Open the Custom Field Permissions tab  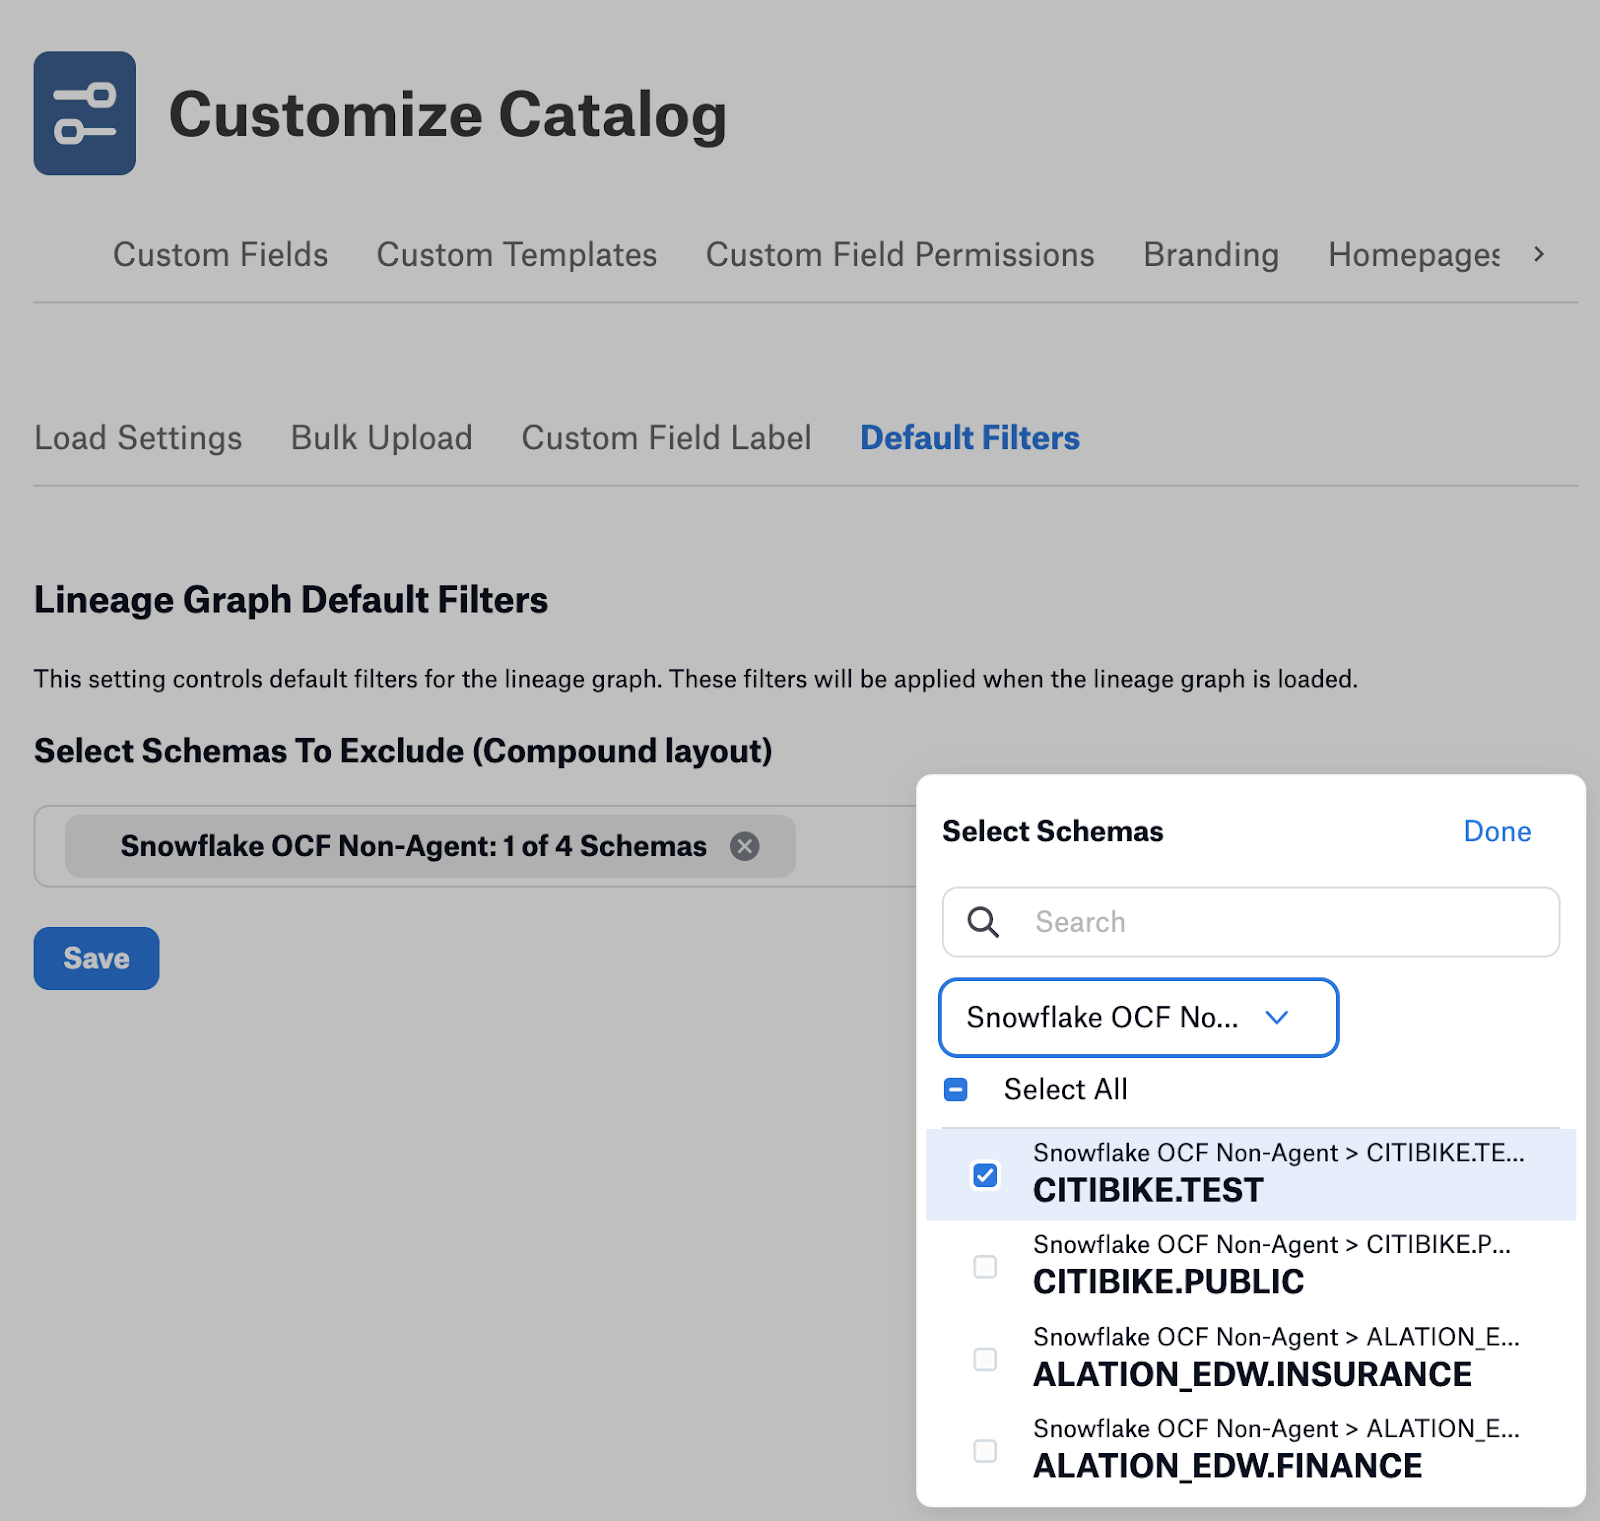click(x=900, y=255)
